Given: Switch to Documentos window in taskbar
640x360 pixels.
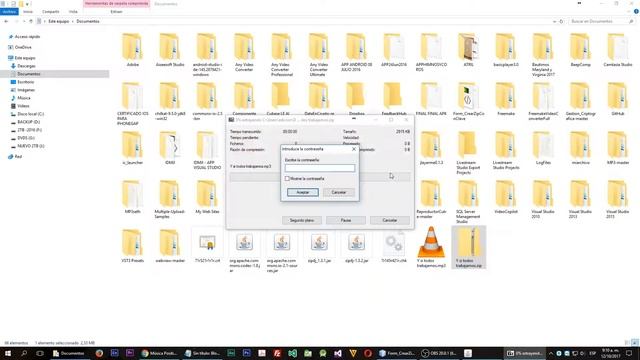Looking at the screenshot, I should pyautogui.click(x=69, y=353).
